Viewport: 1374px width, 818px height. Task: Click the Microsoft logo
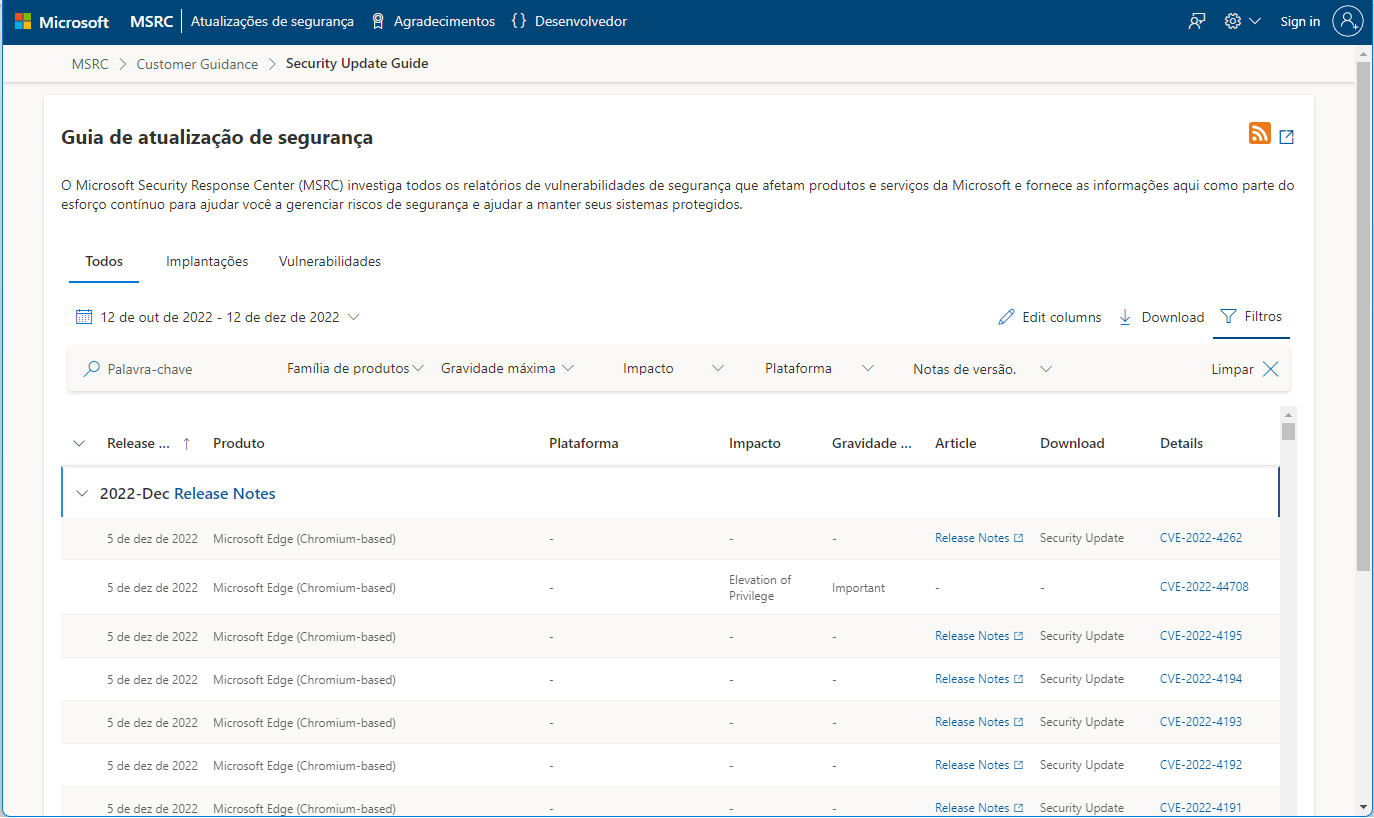click(x=62, y=21)
